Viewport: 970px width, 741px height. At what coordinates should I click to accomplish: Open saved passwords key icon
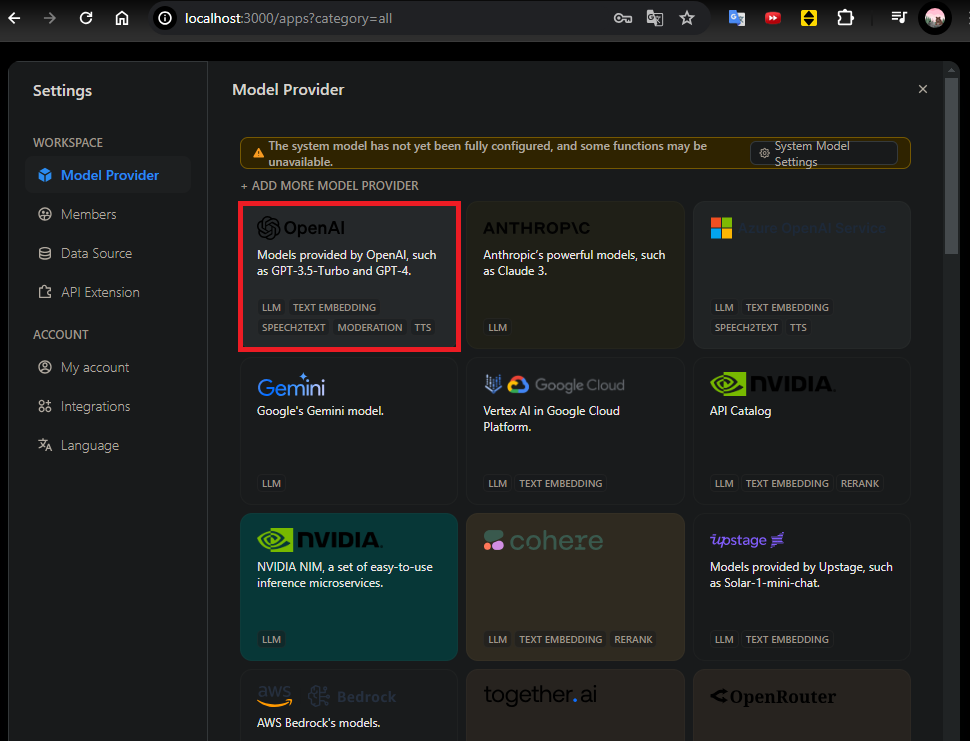pyautogui.click(x=622, y=19)
